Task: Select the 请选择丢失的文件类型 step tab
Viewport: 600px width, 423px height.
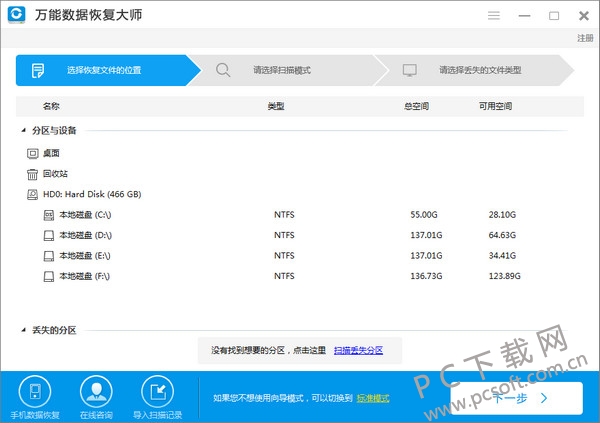Action: pyautogui.click(x=474, y=70)
